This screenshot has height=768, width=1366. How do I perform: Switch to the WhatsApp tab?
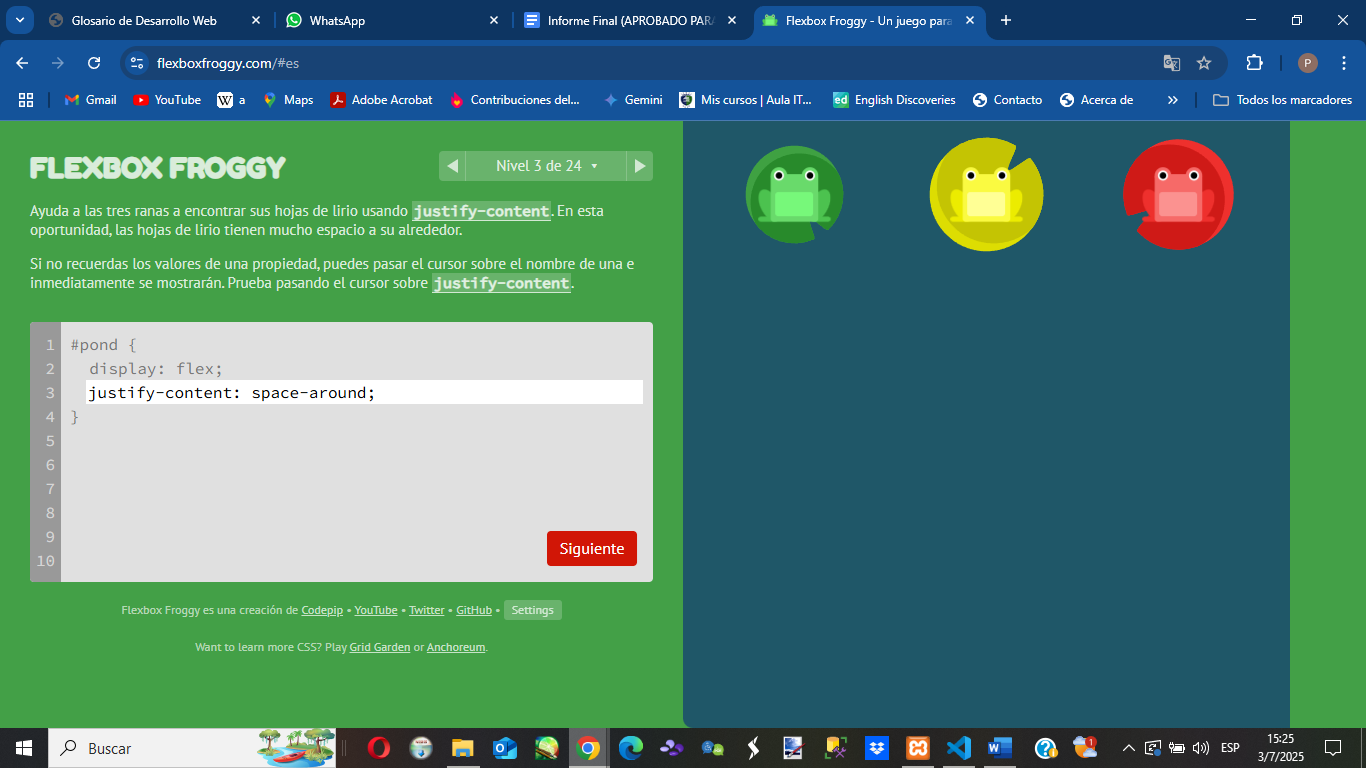tap(380, 20)
